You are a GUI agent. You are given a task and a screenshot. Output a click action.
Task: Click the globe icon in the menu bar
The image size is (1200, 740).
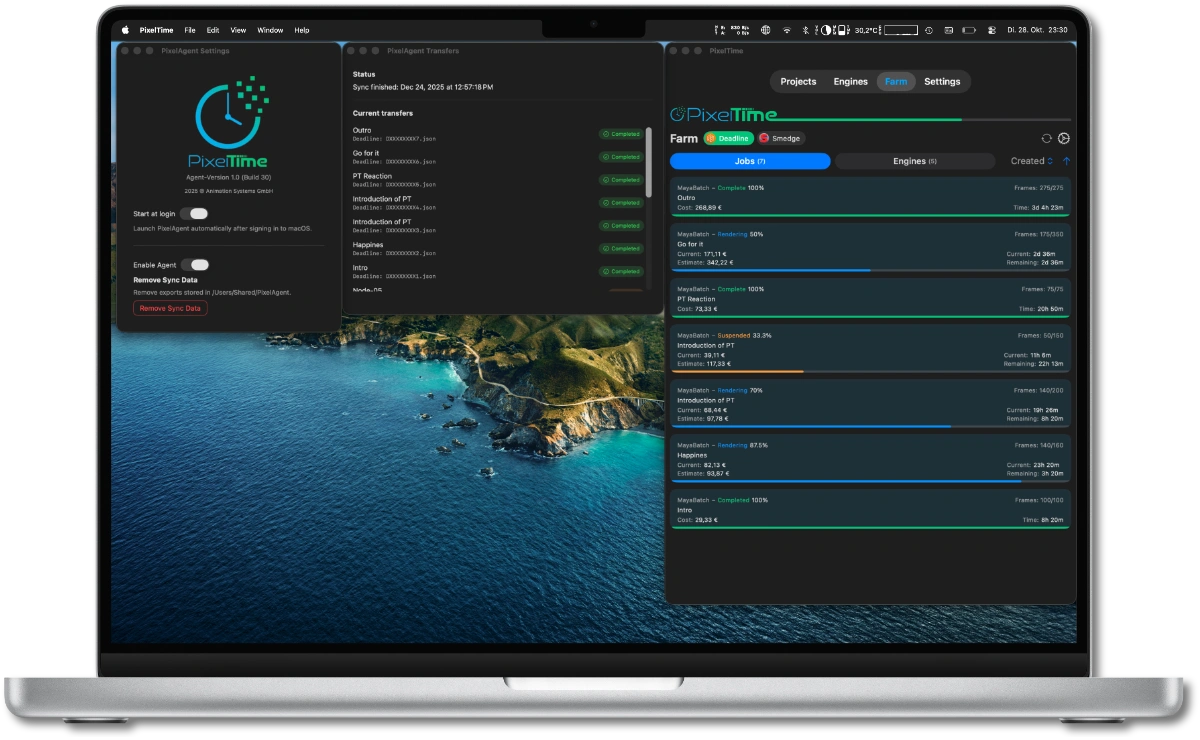pos(766,30)
